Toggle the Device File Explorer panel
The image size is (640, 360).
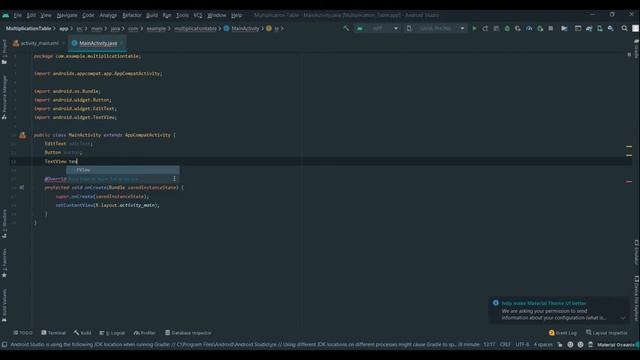click(636, 298)
